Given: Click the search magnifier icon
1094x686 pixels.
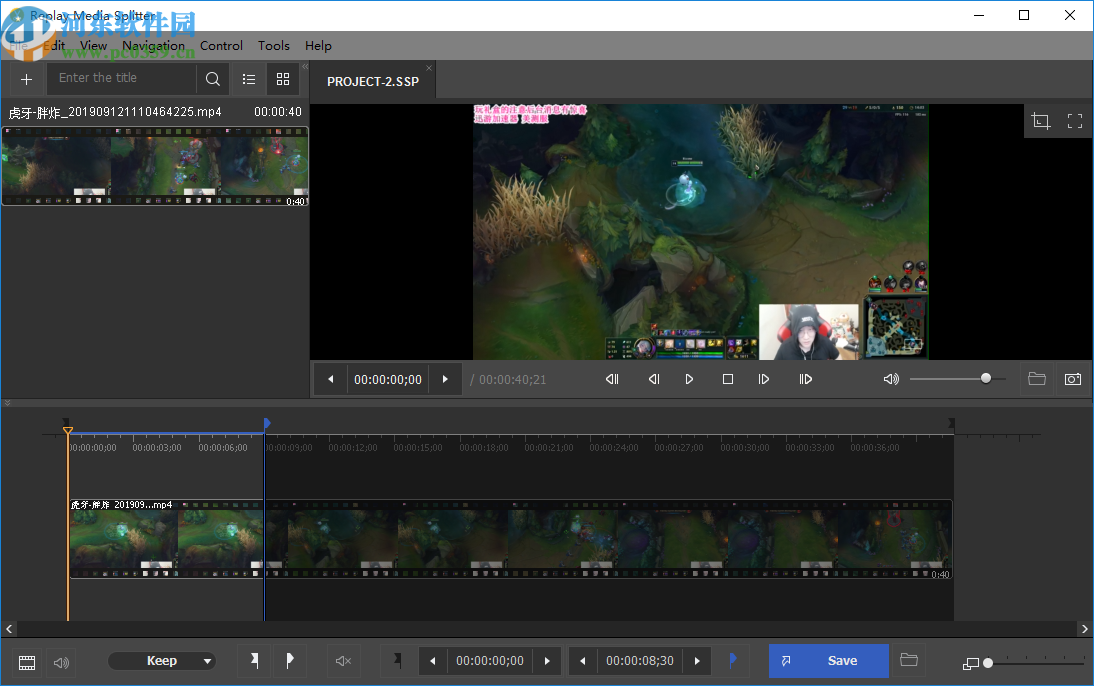Looking at the screenshot, I should pyautogui.click(x=212, y=78).
